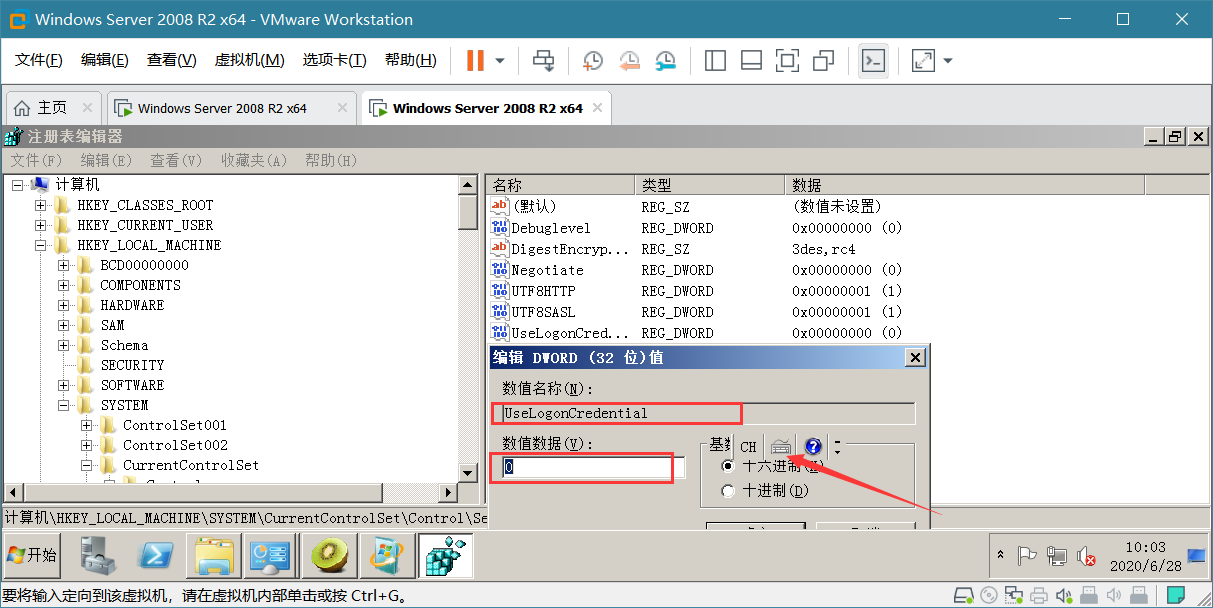Open the 虚拟机(M) menu
Viewport: 1213px width, 608px height.
pyautogui.click(x=249, y=61)
